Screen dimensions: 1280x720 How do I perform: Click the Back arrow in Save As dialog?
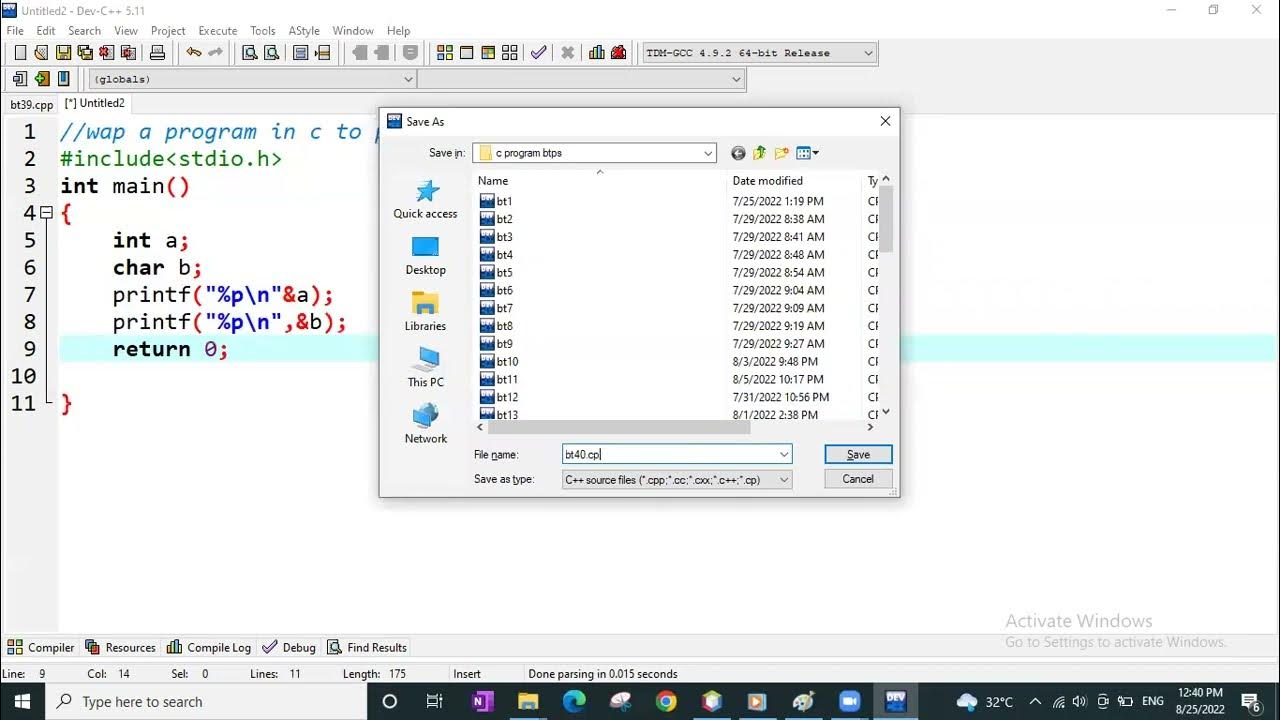point(738,153)
